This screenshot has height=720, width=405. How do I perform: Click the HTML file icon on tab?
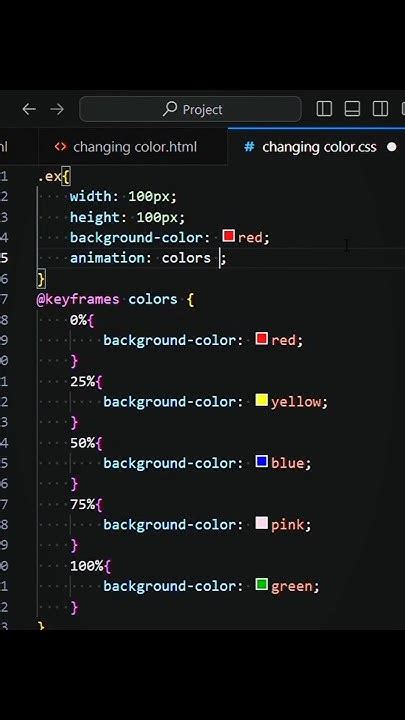point(60,147)
